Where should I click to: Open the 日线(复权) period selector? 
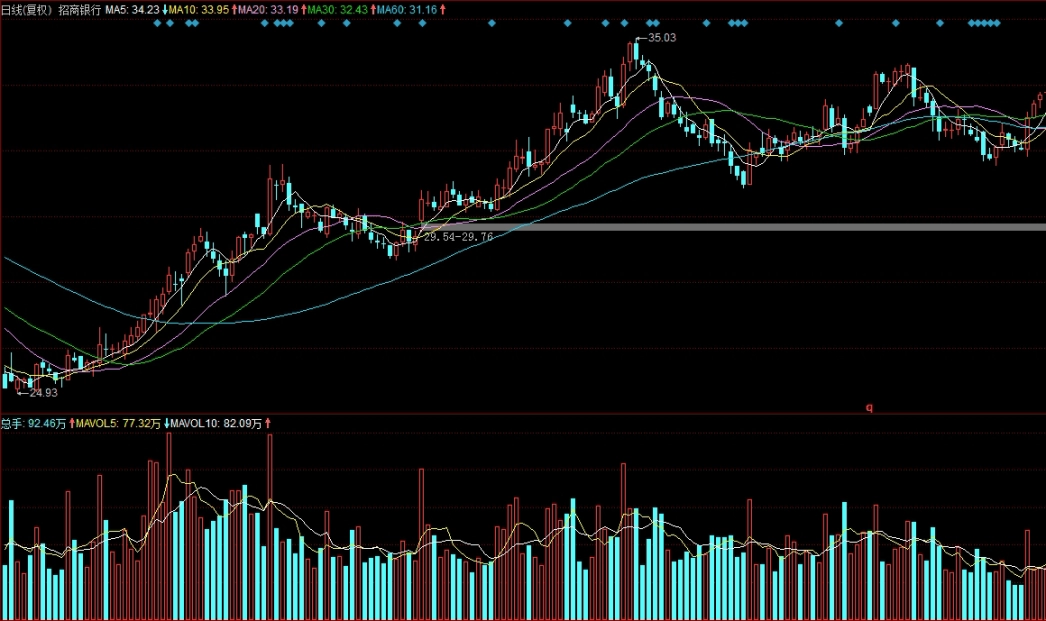[x=26, y=8]
